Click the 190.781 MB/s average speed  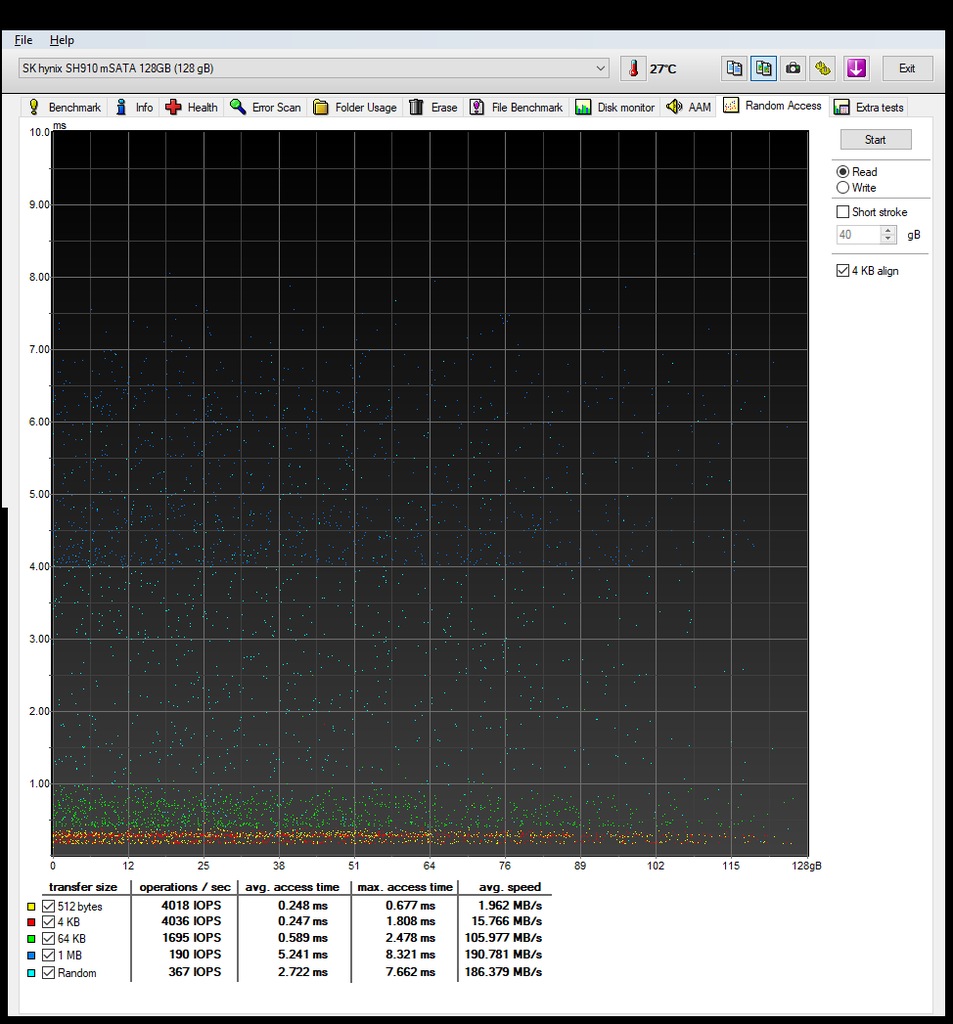coord(504,955)
